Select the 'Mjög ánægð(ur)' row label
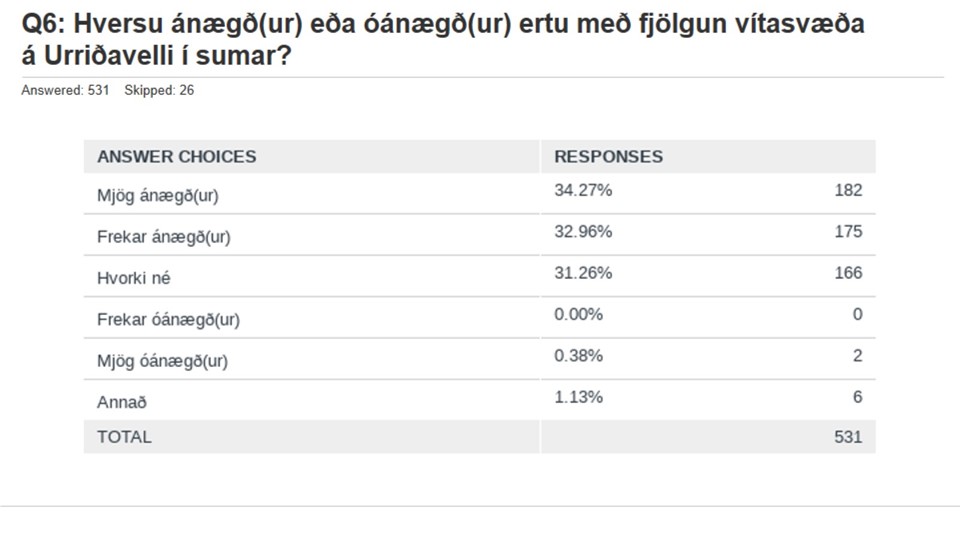The width and height of the screenshot is (960, 540). coord(158,196)
